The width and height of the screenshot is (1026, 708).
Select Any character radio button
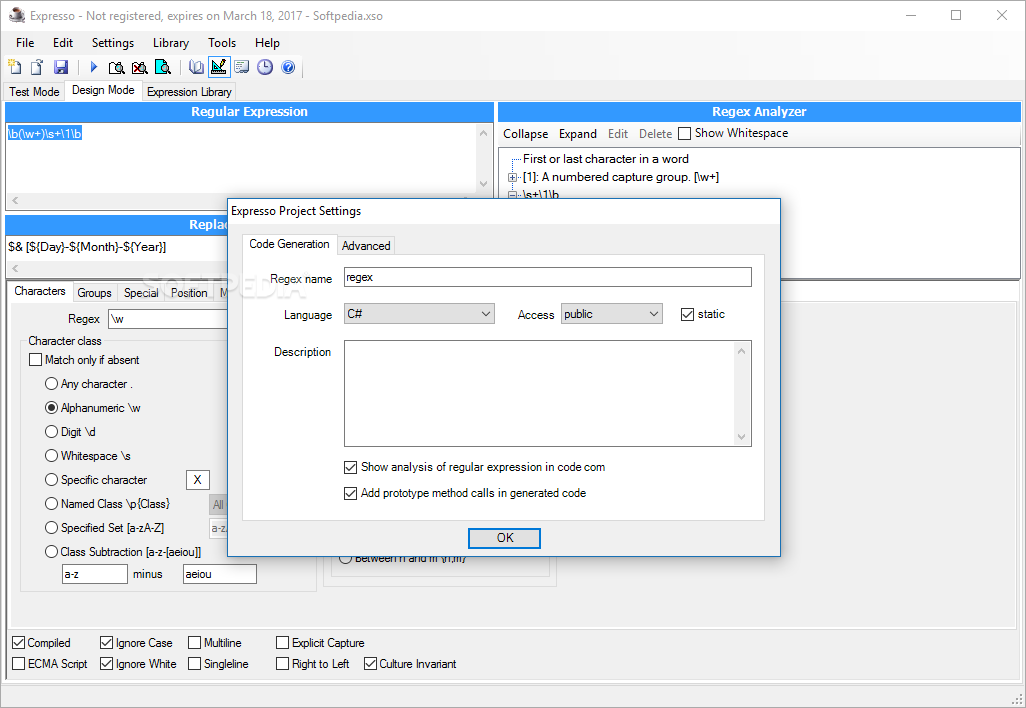point(51,383)
